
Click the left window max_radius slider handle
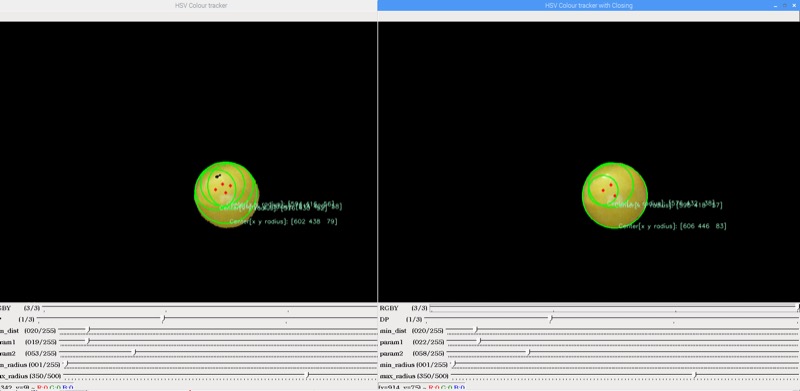[x=307, y=376]
